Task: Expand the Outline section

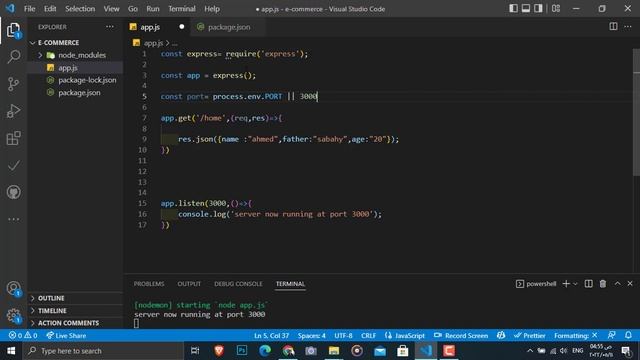Action: click(x=76, y=298)
